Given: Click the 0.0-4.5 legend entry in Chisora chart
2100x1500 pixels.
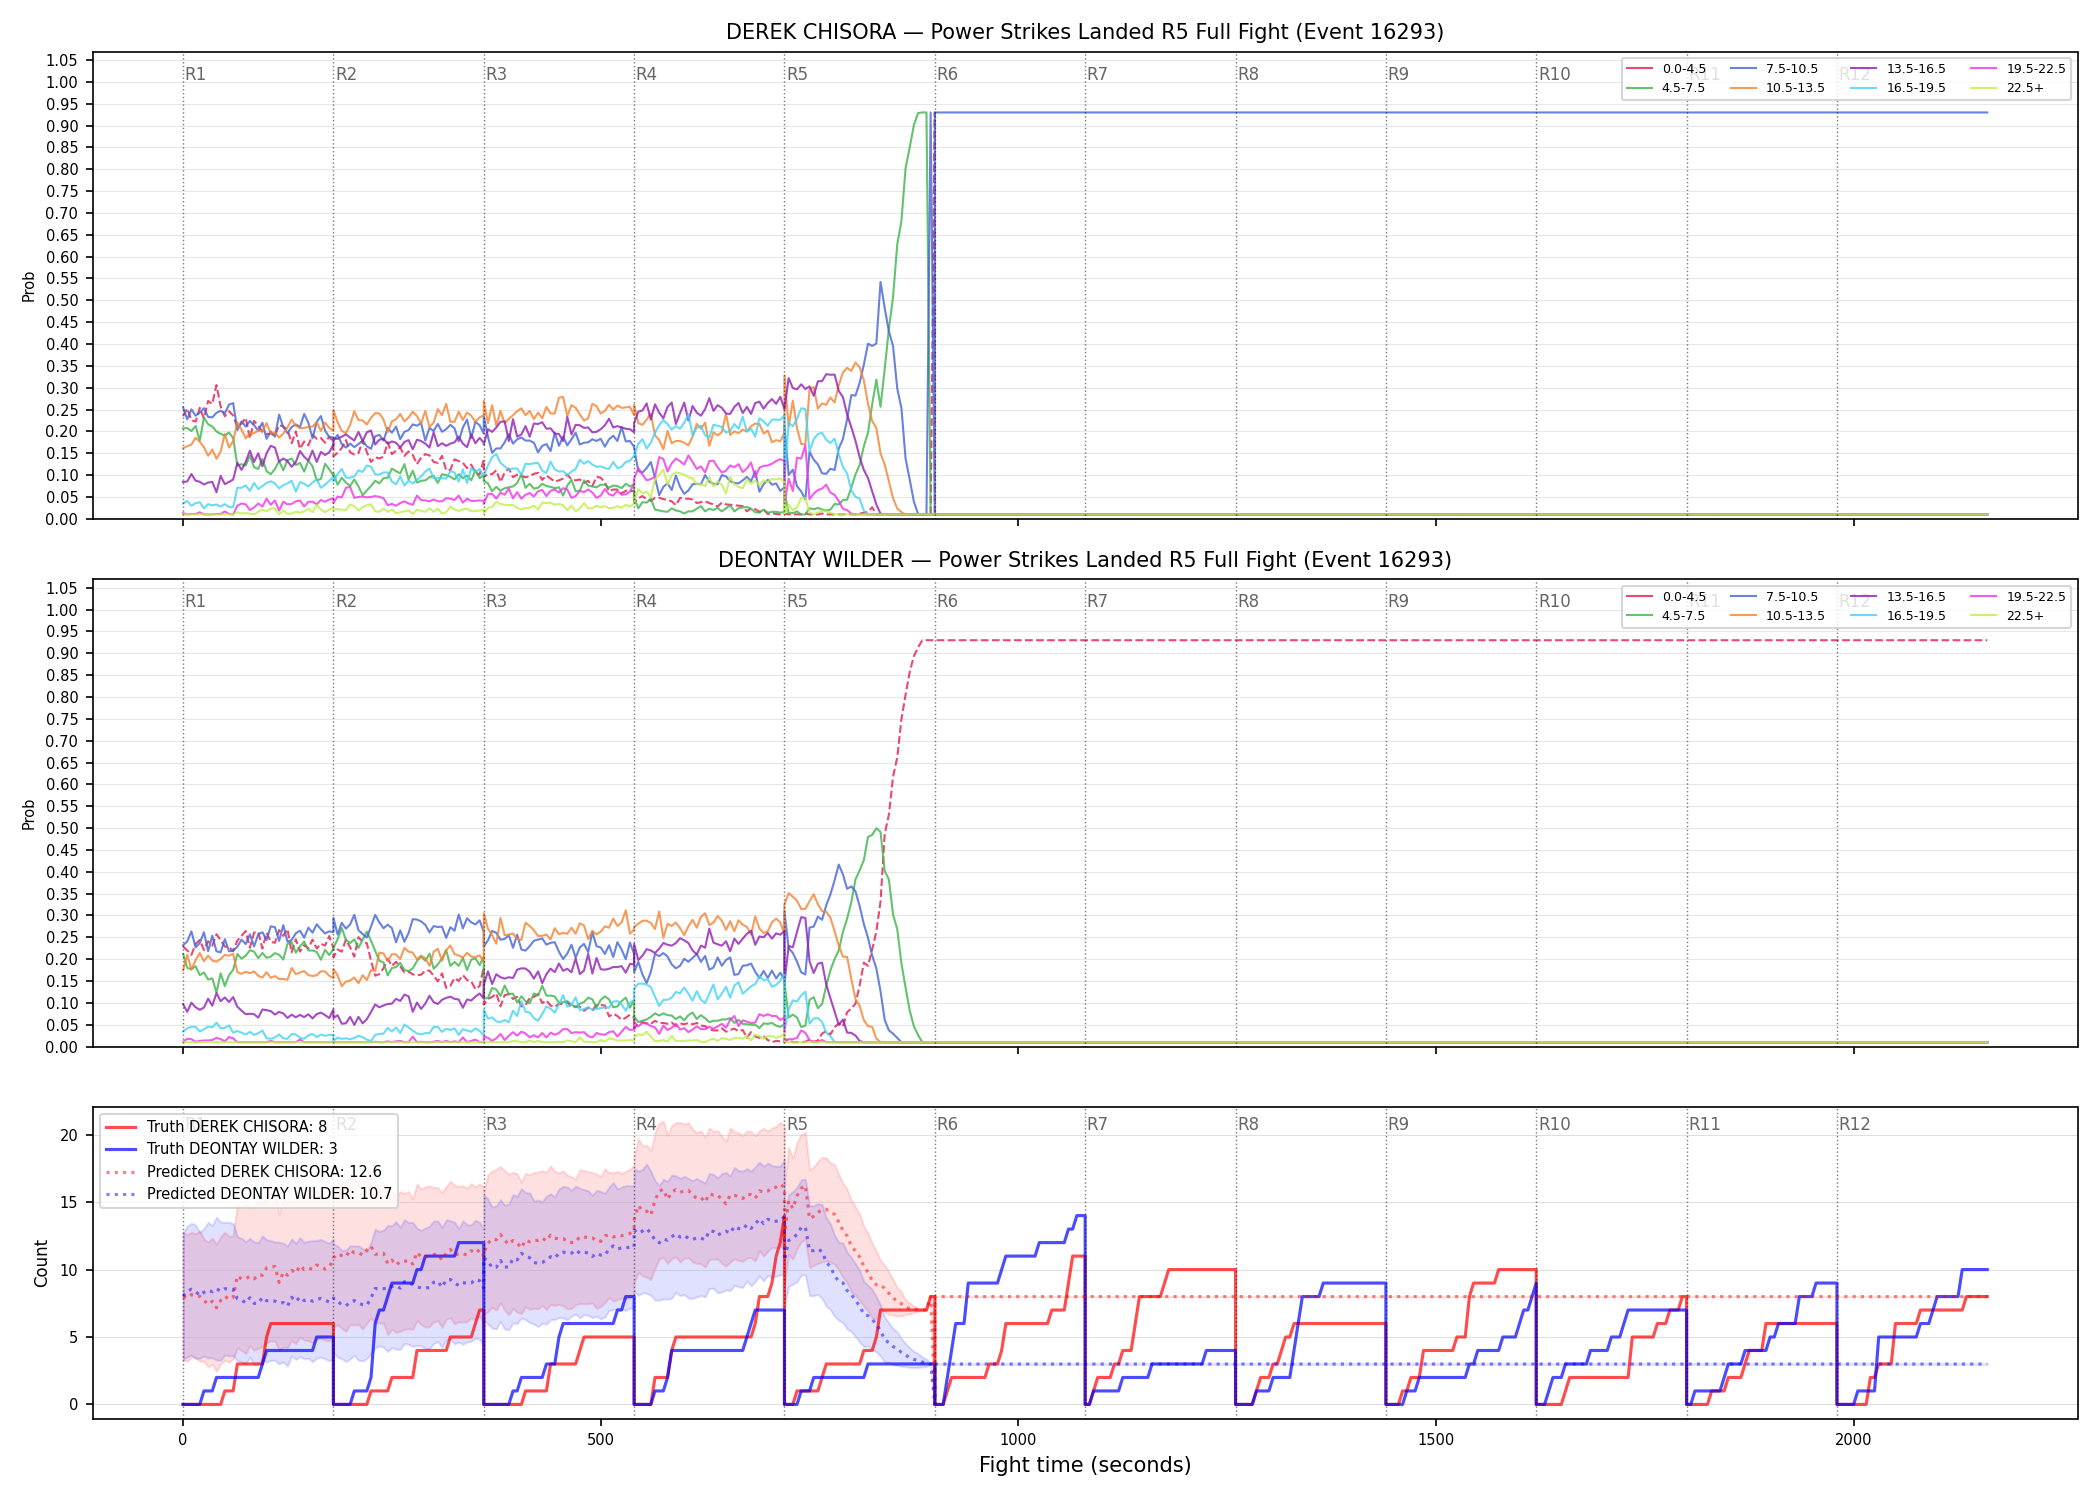Looking at the screenshot, I should pyautogui.click(x=1667, y=69).
